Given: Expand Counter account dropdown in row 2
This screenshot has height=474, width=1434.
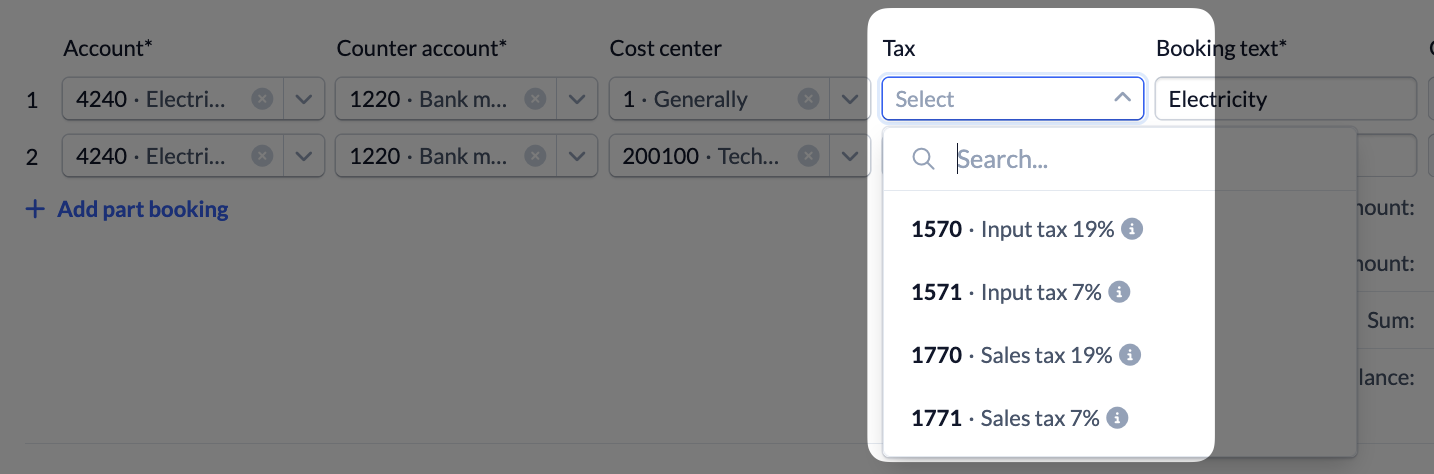Looking at the screenshot, I should [x=578, y=156].
